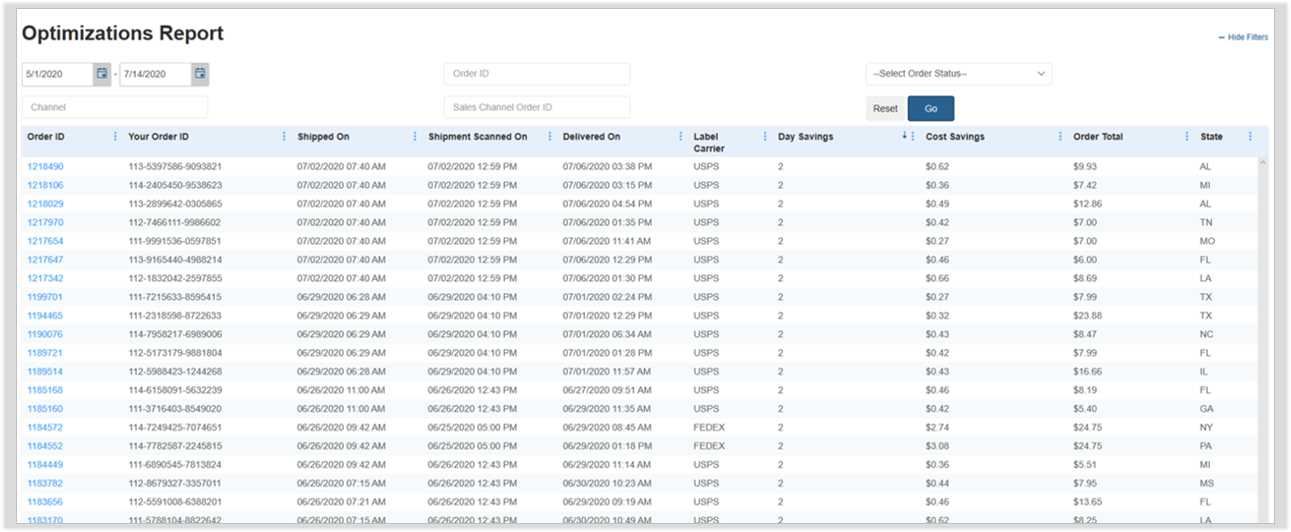The height and width of the screenshot is (532, 1291).
Task: Open Shipment Scanned On column options menu
Action: point(549,137)
